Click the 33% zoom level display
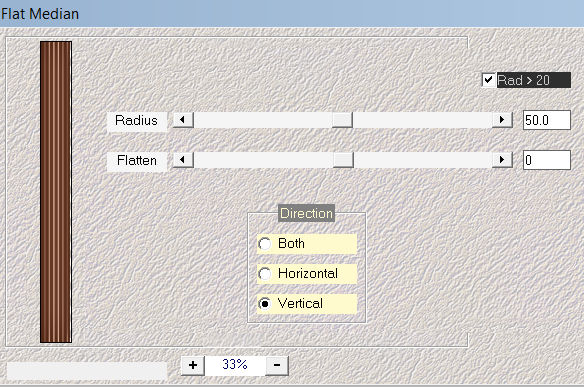Image resolution: width=584 pixels, height=387 pixels. click(235, 365)
